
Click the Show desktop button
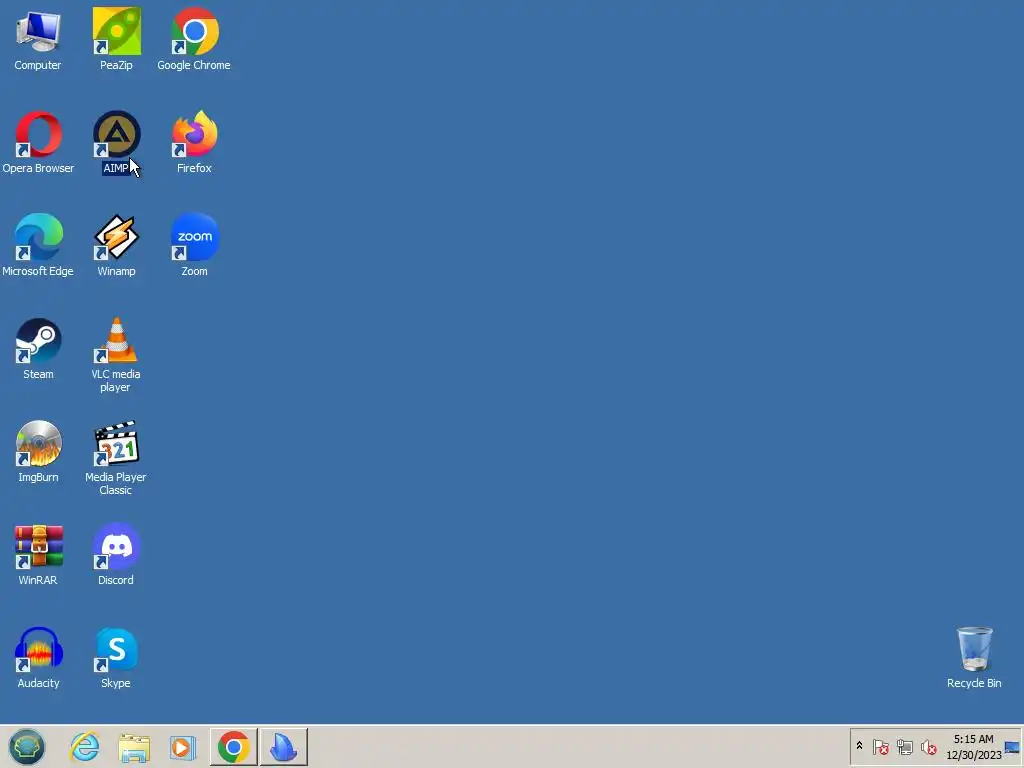(x=1012, y=746)
